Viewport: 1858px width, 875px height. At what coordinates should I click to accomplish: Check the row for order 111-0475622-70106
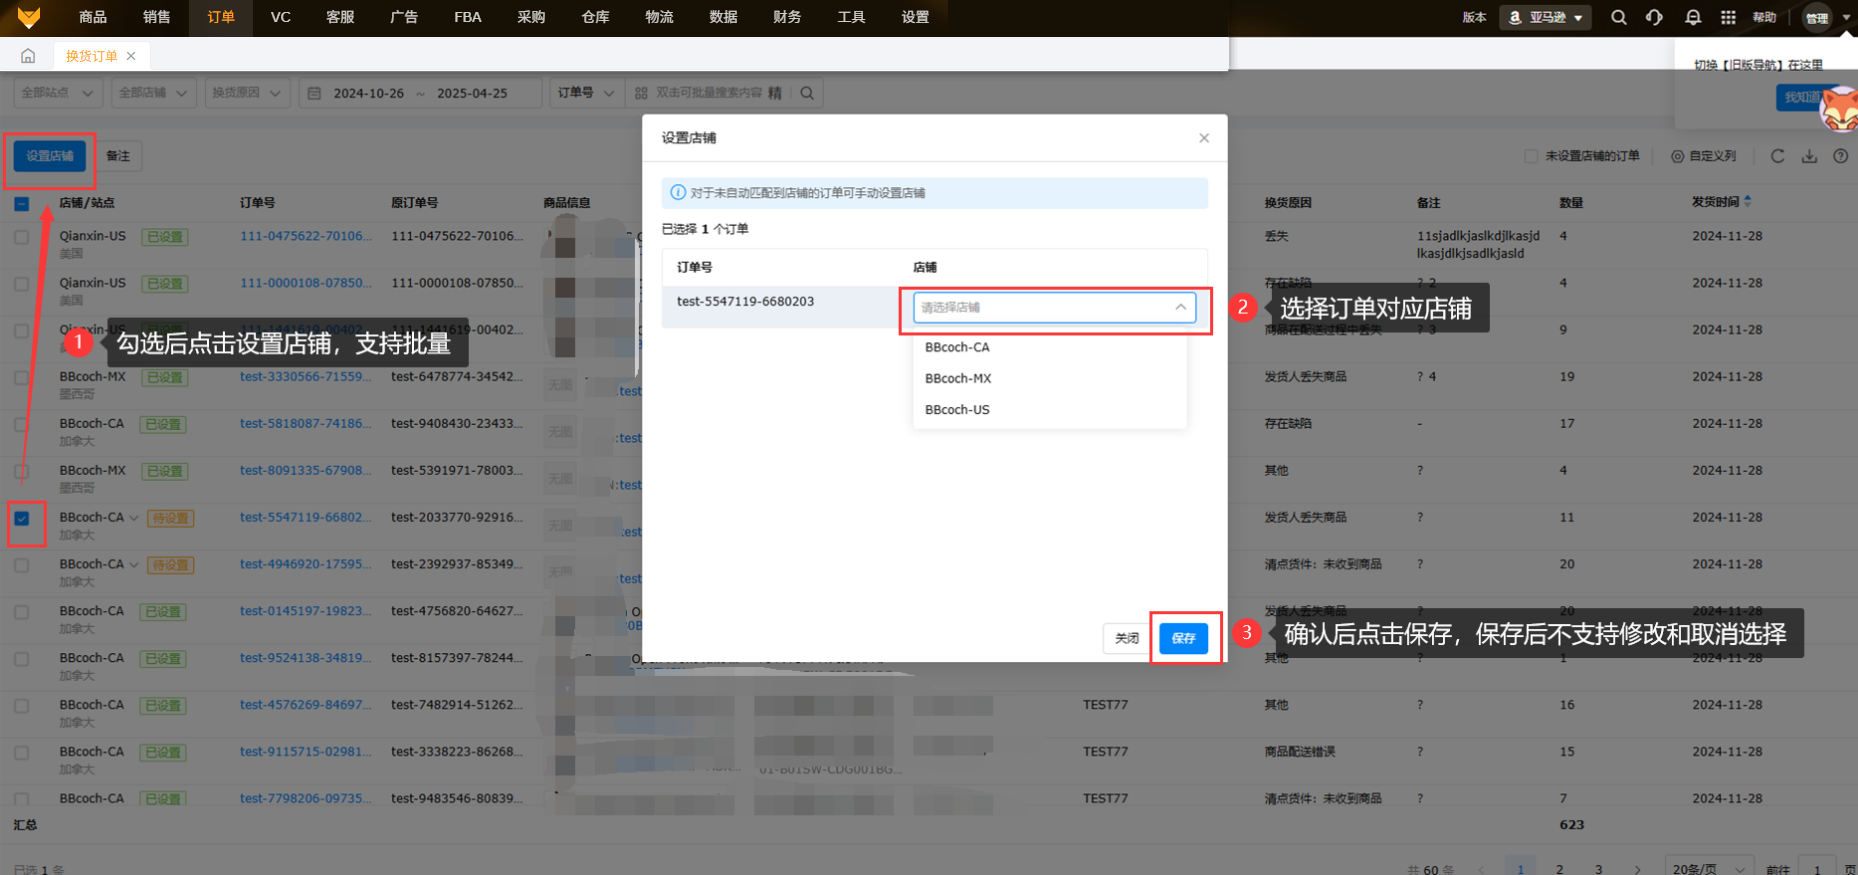coord(22,237)
